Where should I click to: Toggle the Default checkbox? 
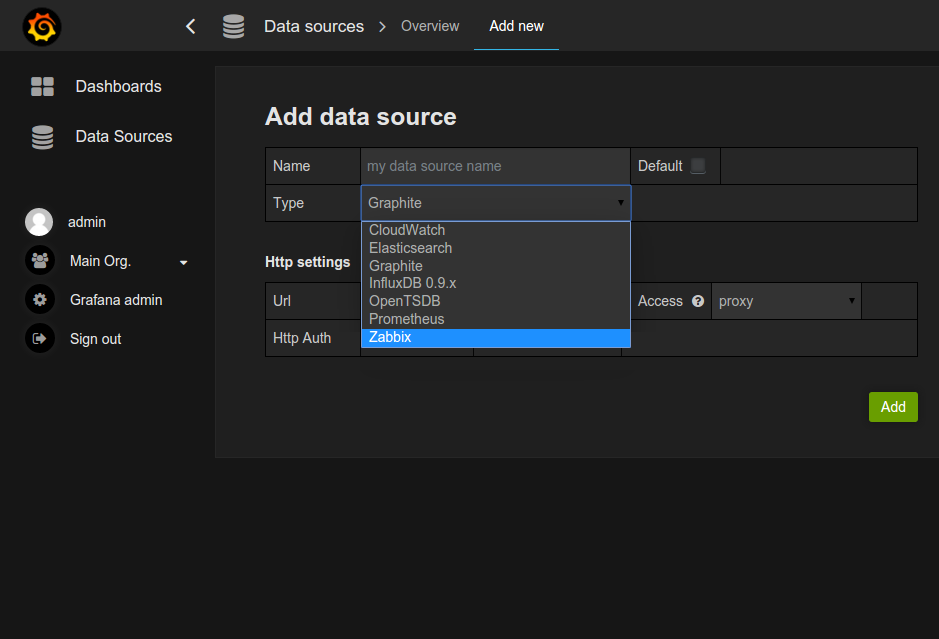(x=698, y=166)
